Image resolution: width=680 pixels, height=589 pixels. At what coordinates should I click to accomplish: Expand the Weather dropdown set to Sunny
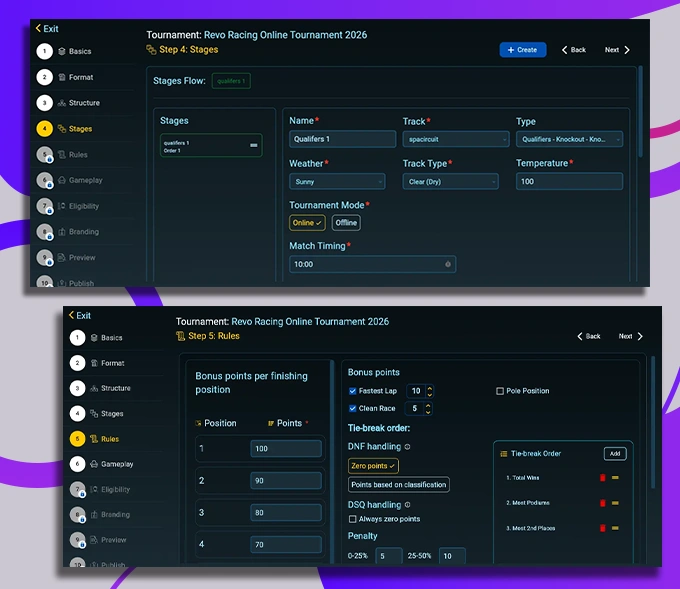(337, 182)
